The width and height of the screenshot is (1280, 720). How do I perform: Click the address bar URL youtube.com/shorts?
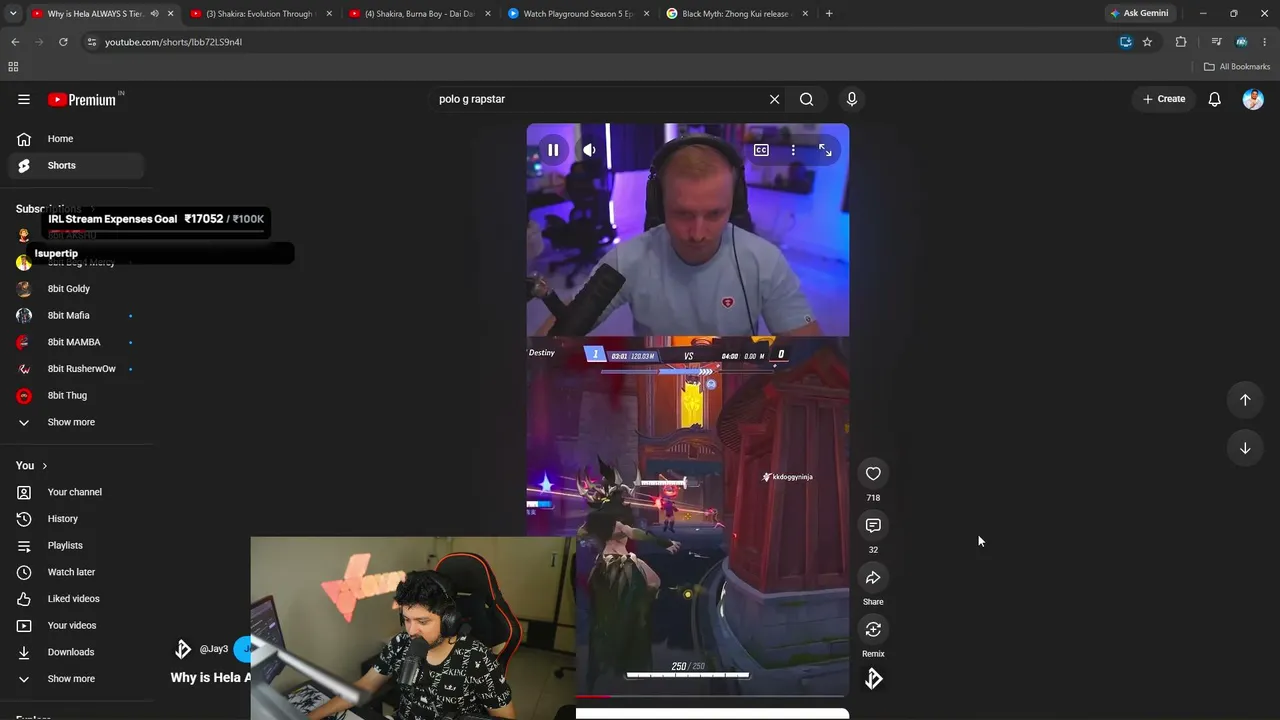[x=174, y=42]
